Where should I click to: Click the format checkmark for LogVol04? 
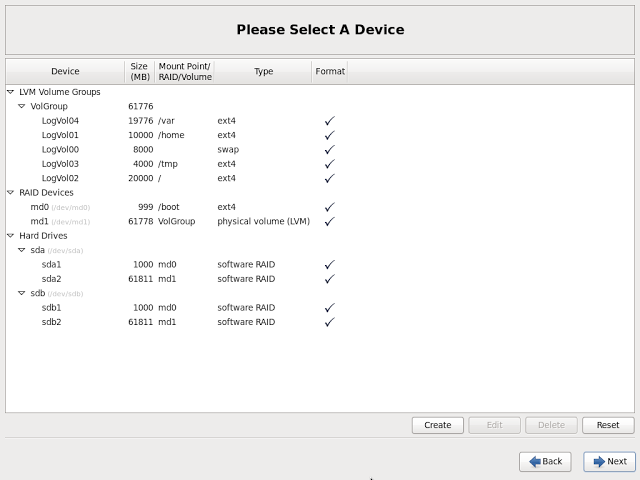tap(329, 120)
